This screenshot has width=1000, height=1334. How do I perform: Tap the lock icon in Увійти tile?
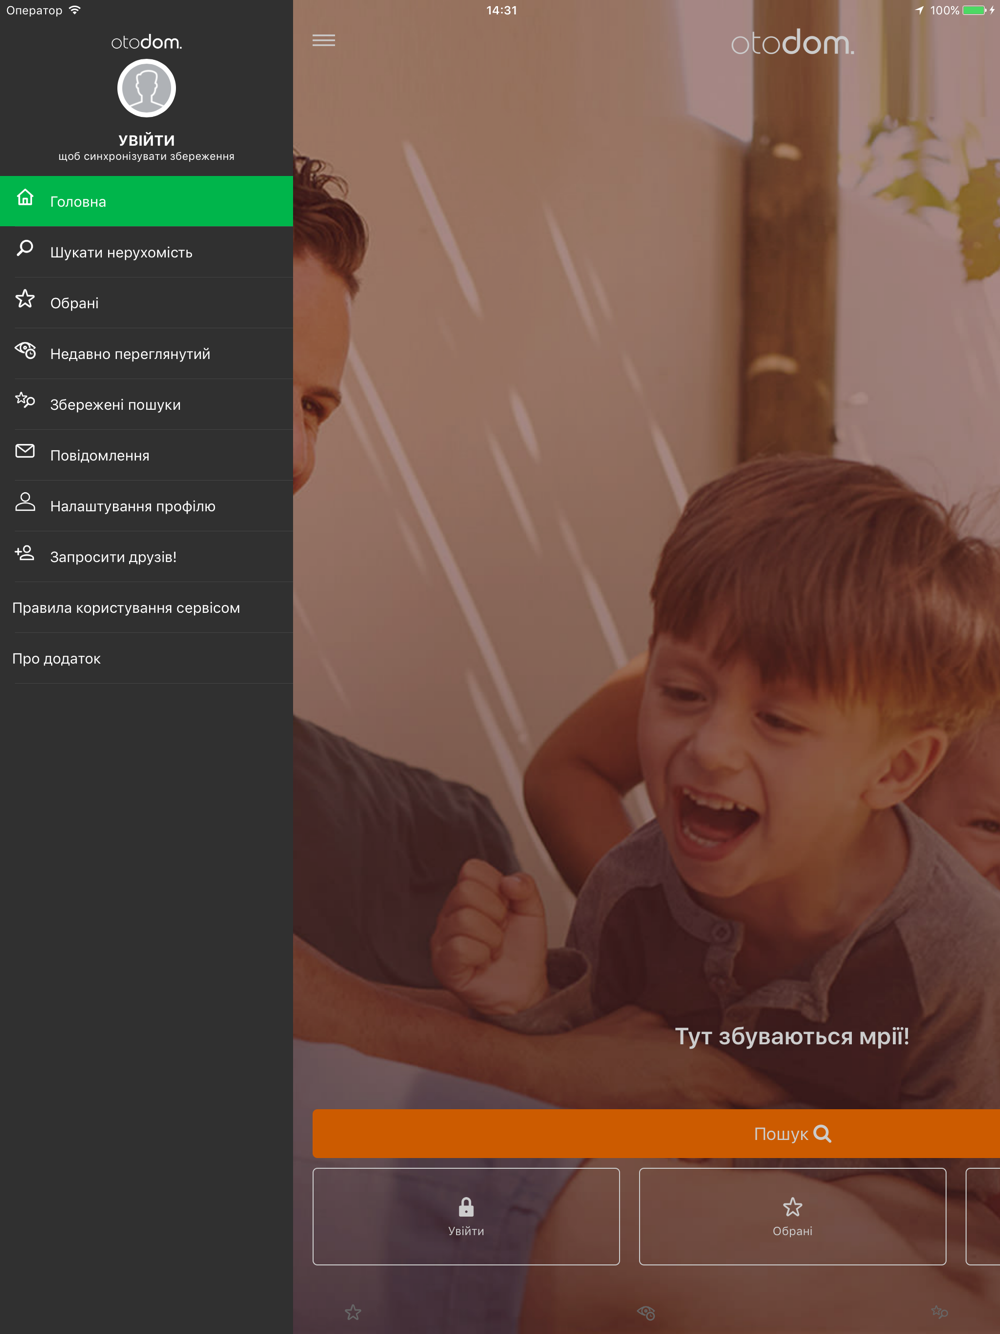(466, 1207)
